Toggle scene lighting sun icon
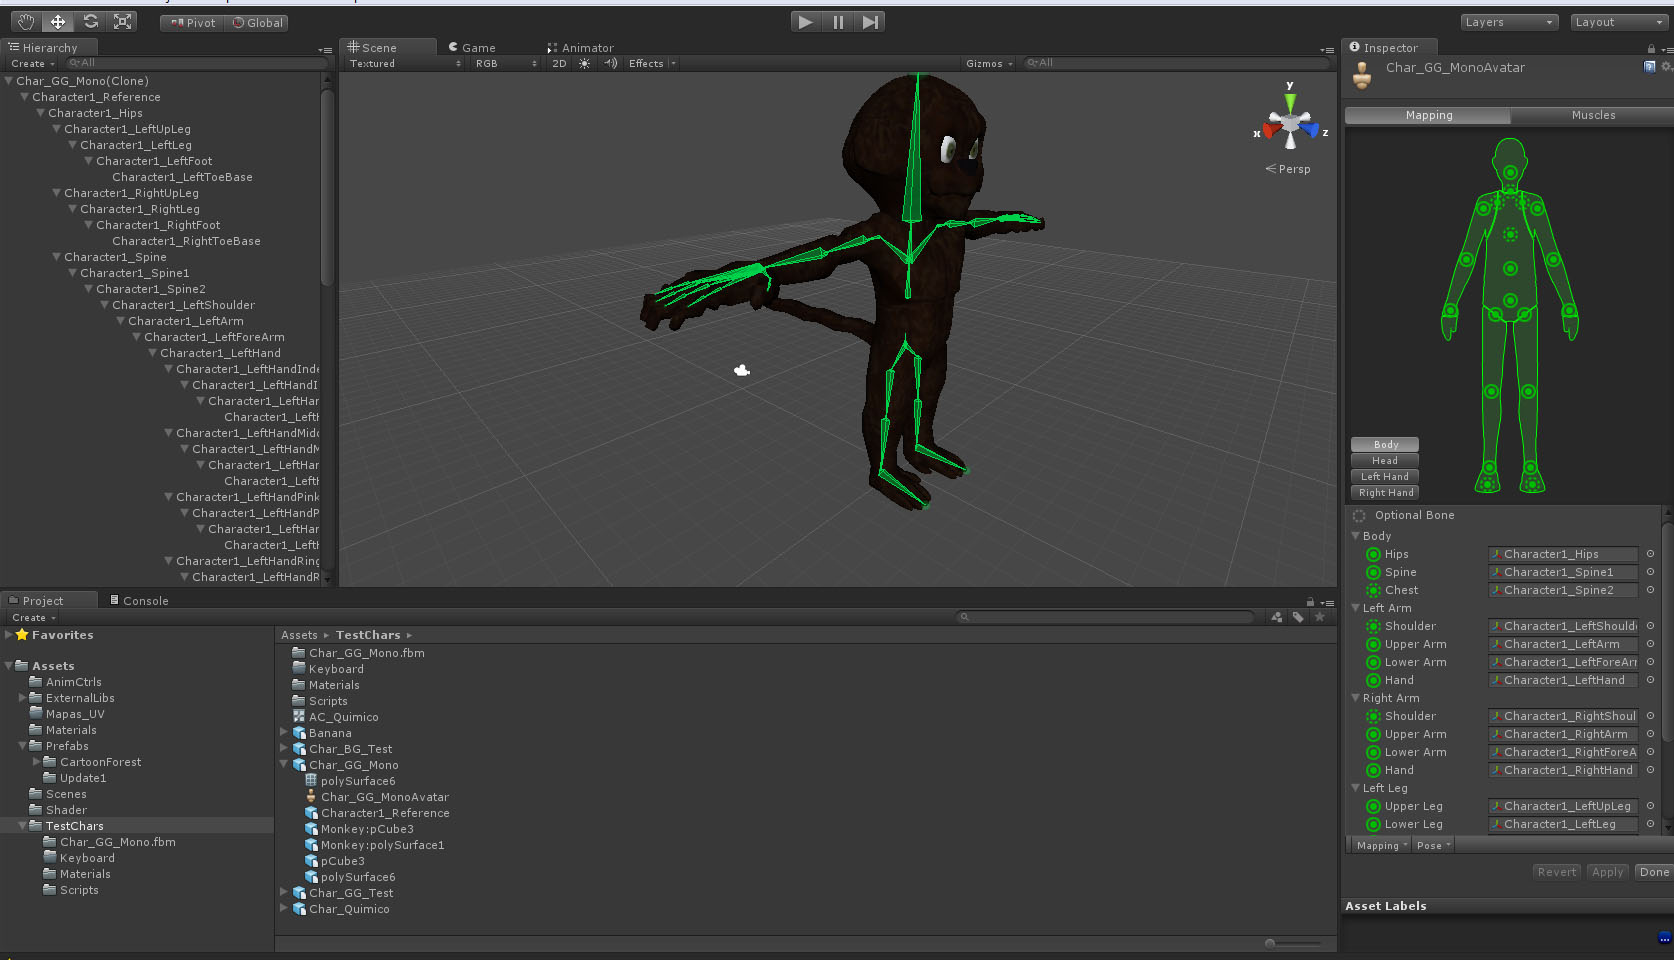This screenshot has width=1674, height=960. (584, 63)
